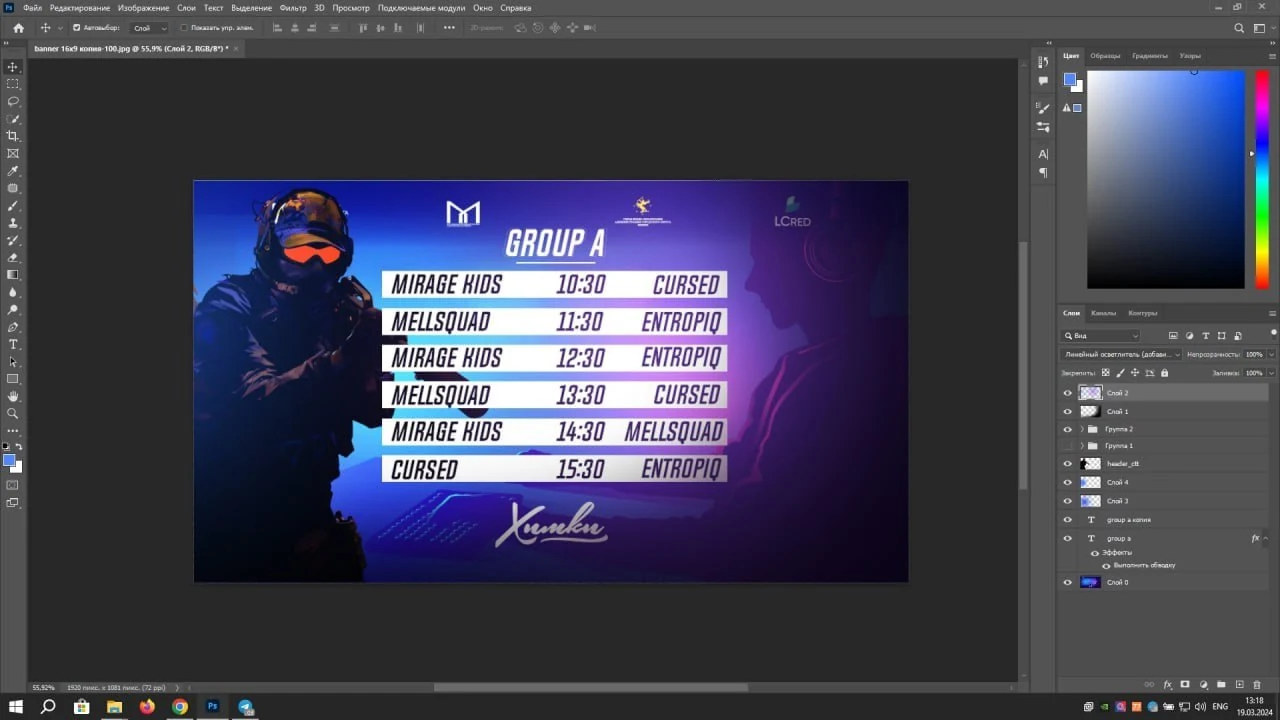Image resolution: width=1280 pixels, height=720 pixels.
Task: Show hidden Группа 1 via visibility box
Action: click(x=1067, y=446)
